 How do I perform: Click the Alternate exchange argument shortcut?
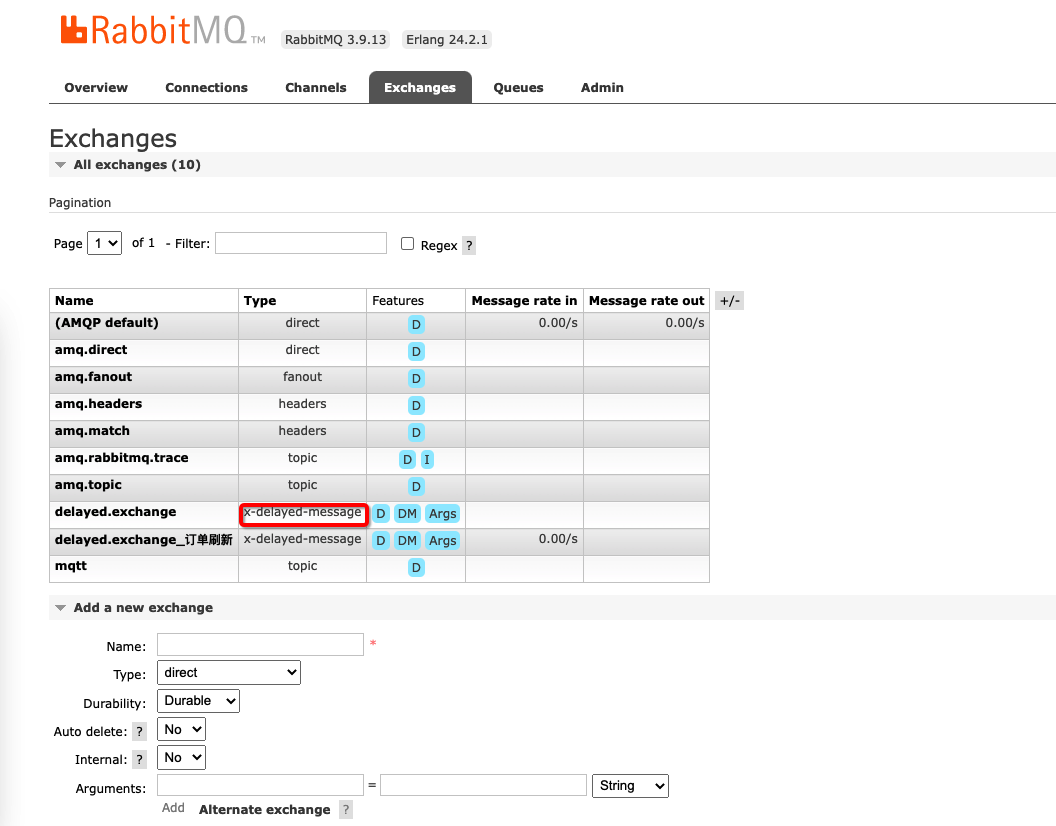point(265,810)
